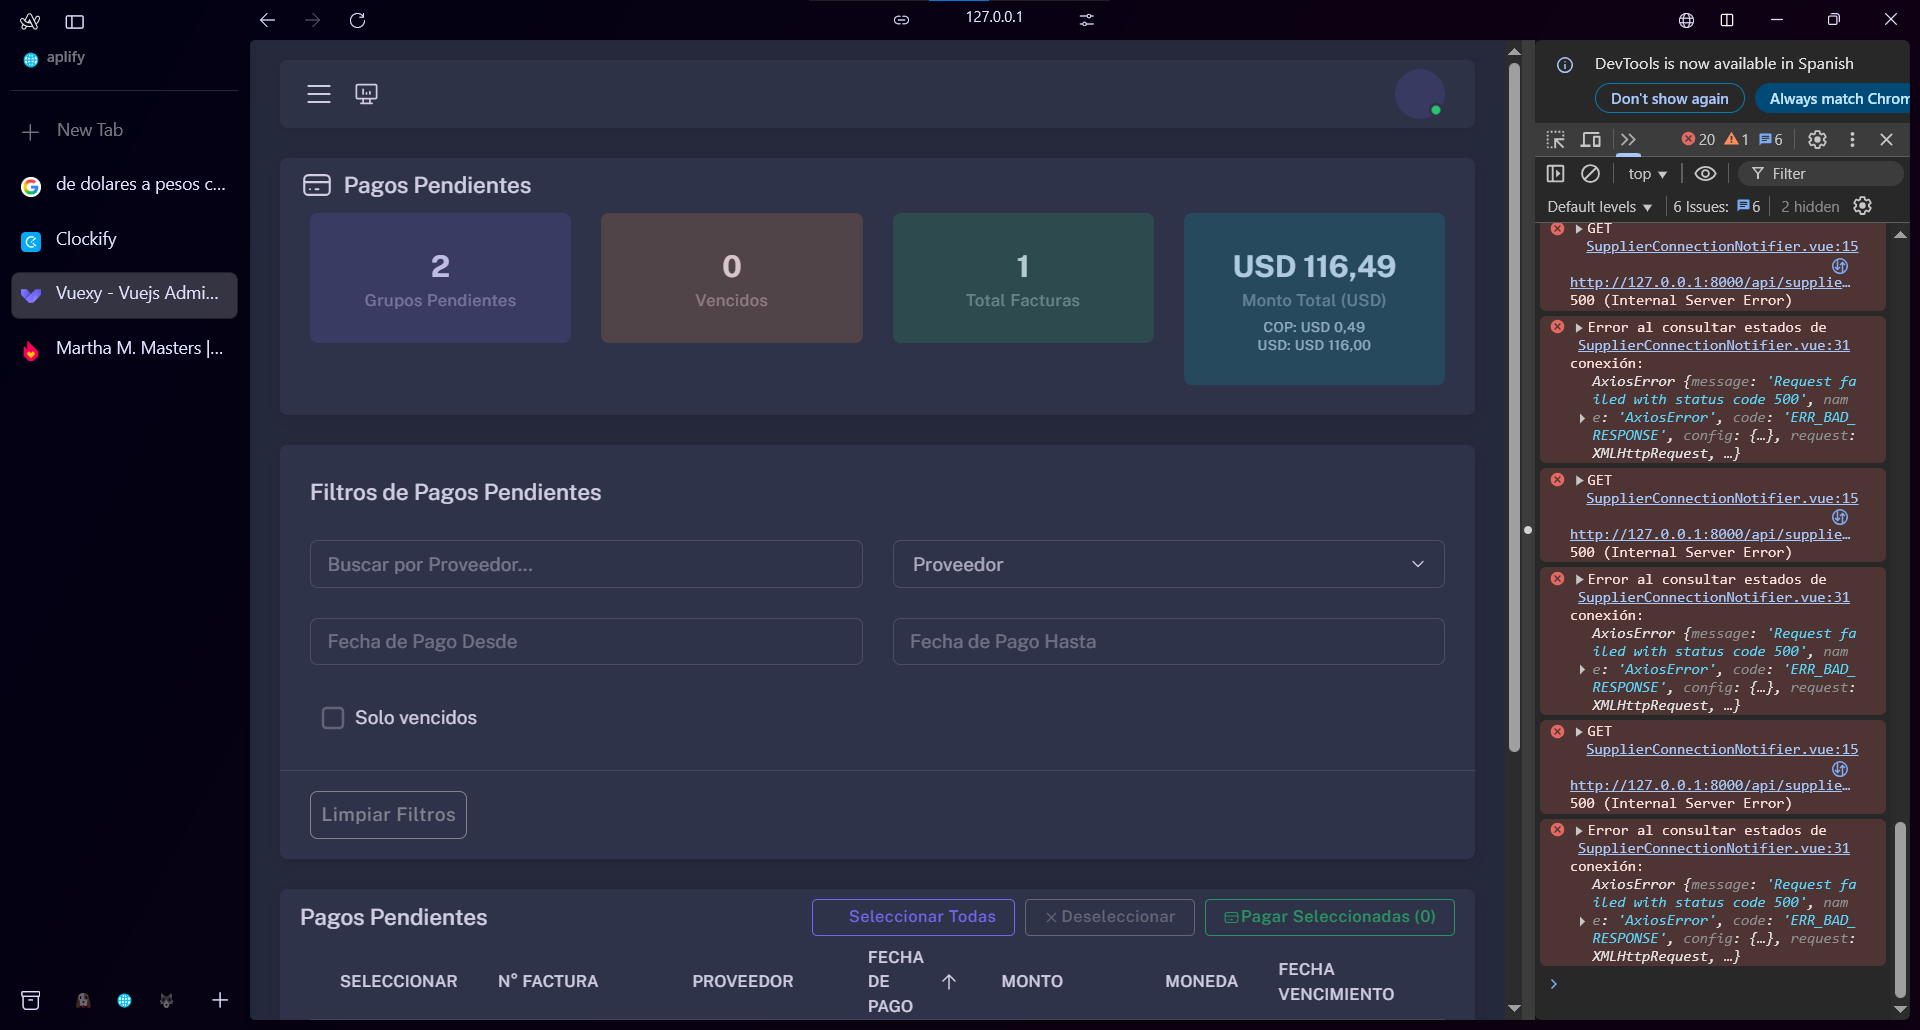Viewport: 1920px width, 1030px height.
Task: Click the browser reload button
Action: pos(357,20)
